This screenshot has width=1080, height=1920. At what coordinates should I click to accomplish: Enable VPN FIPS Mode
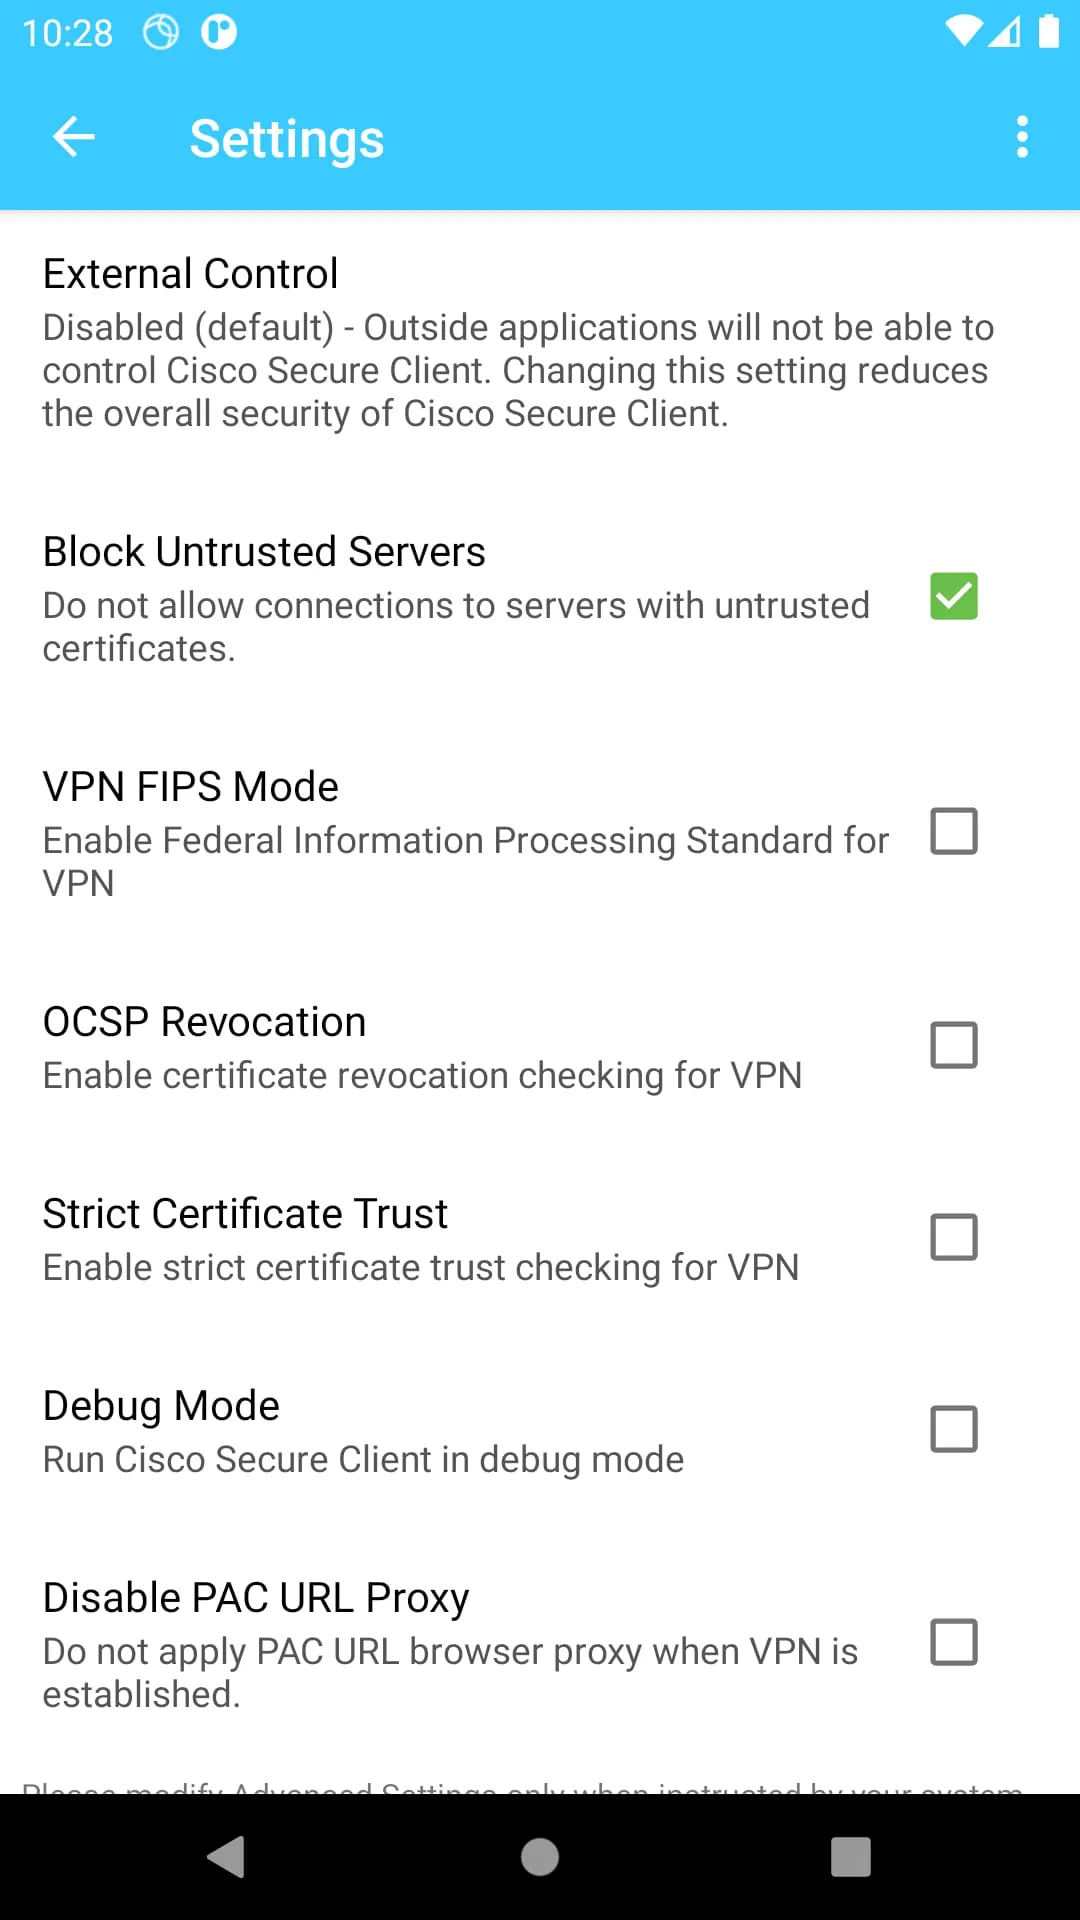[953, 831]
